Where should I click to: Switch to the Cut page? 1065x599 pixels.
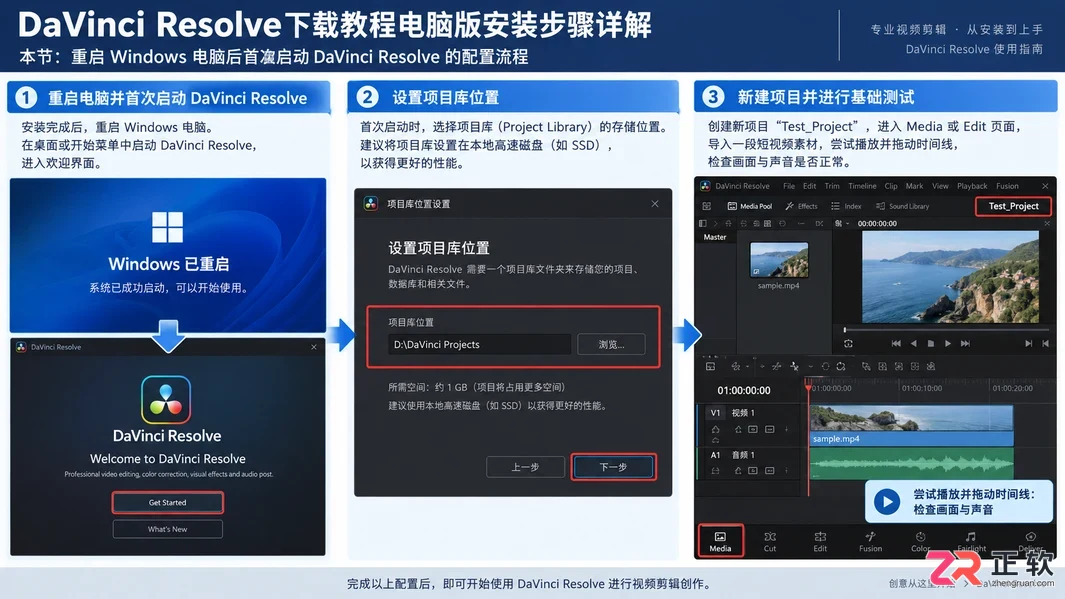[770, 542]
